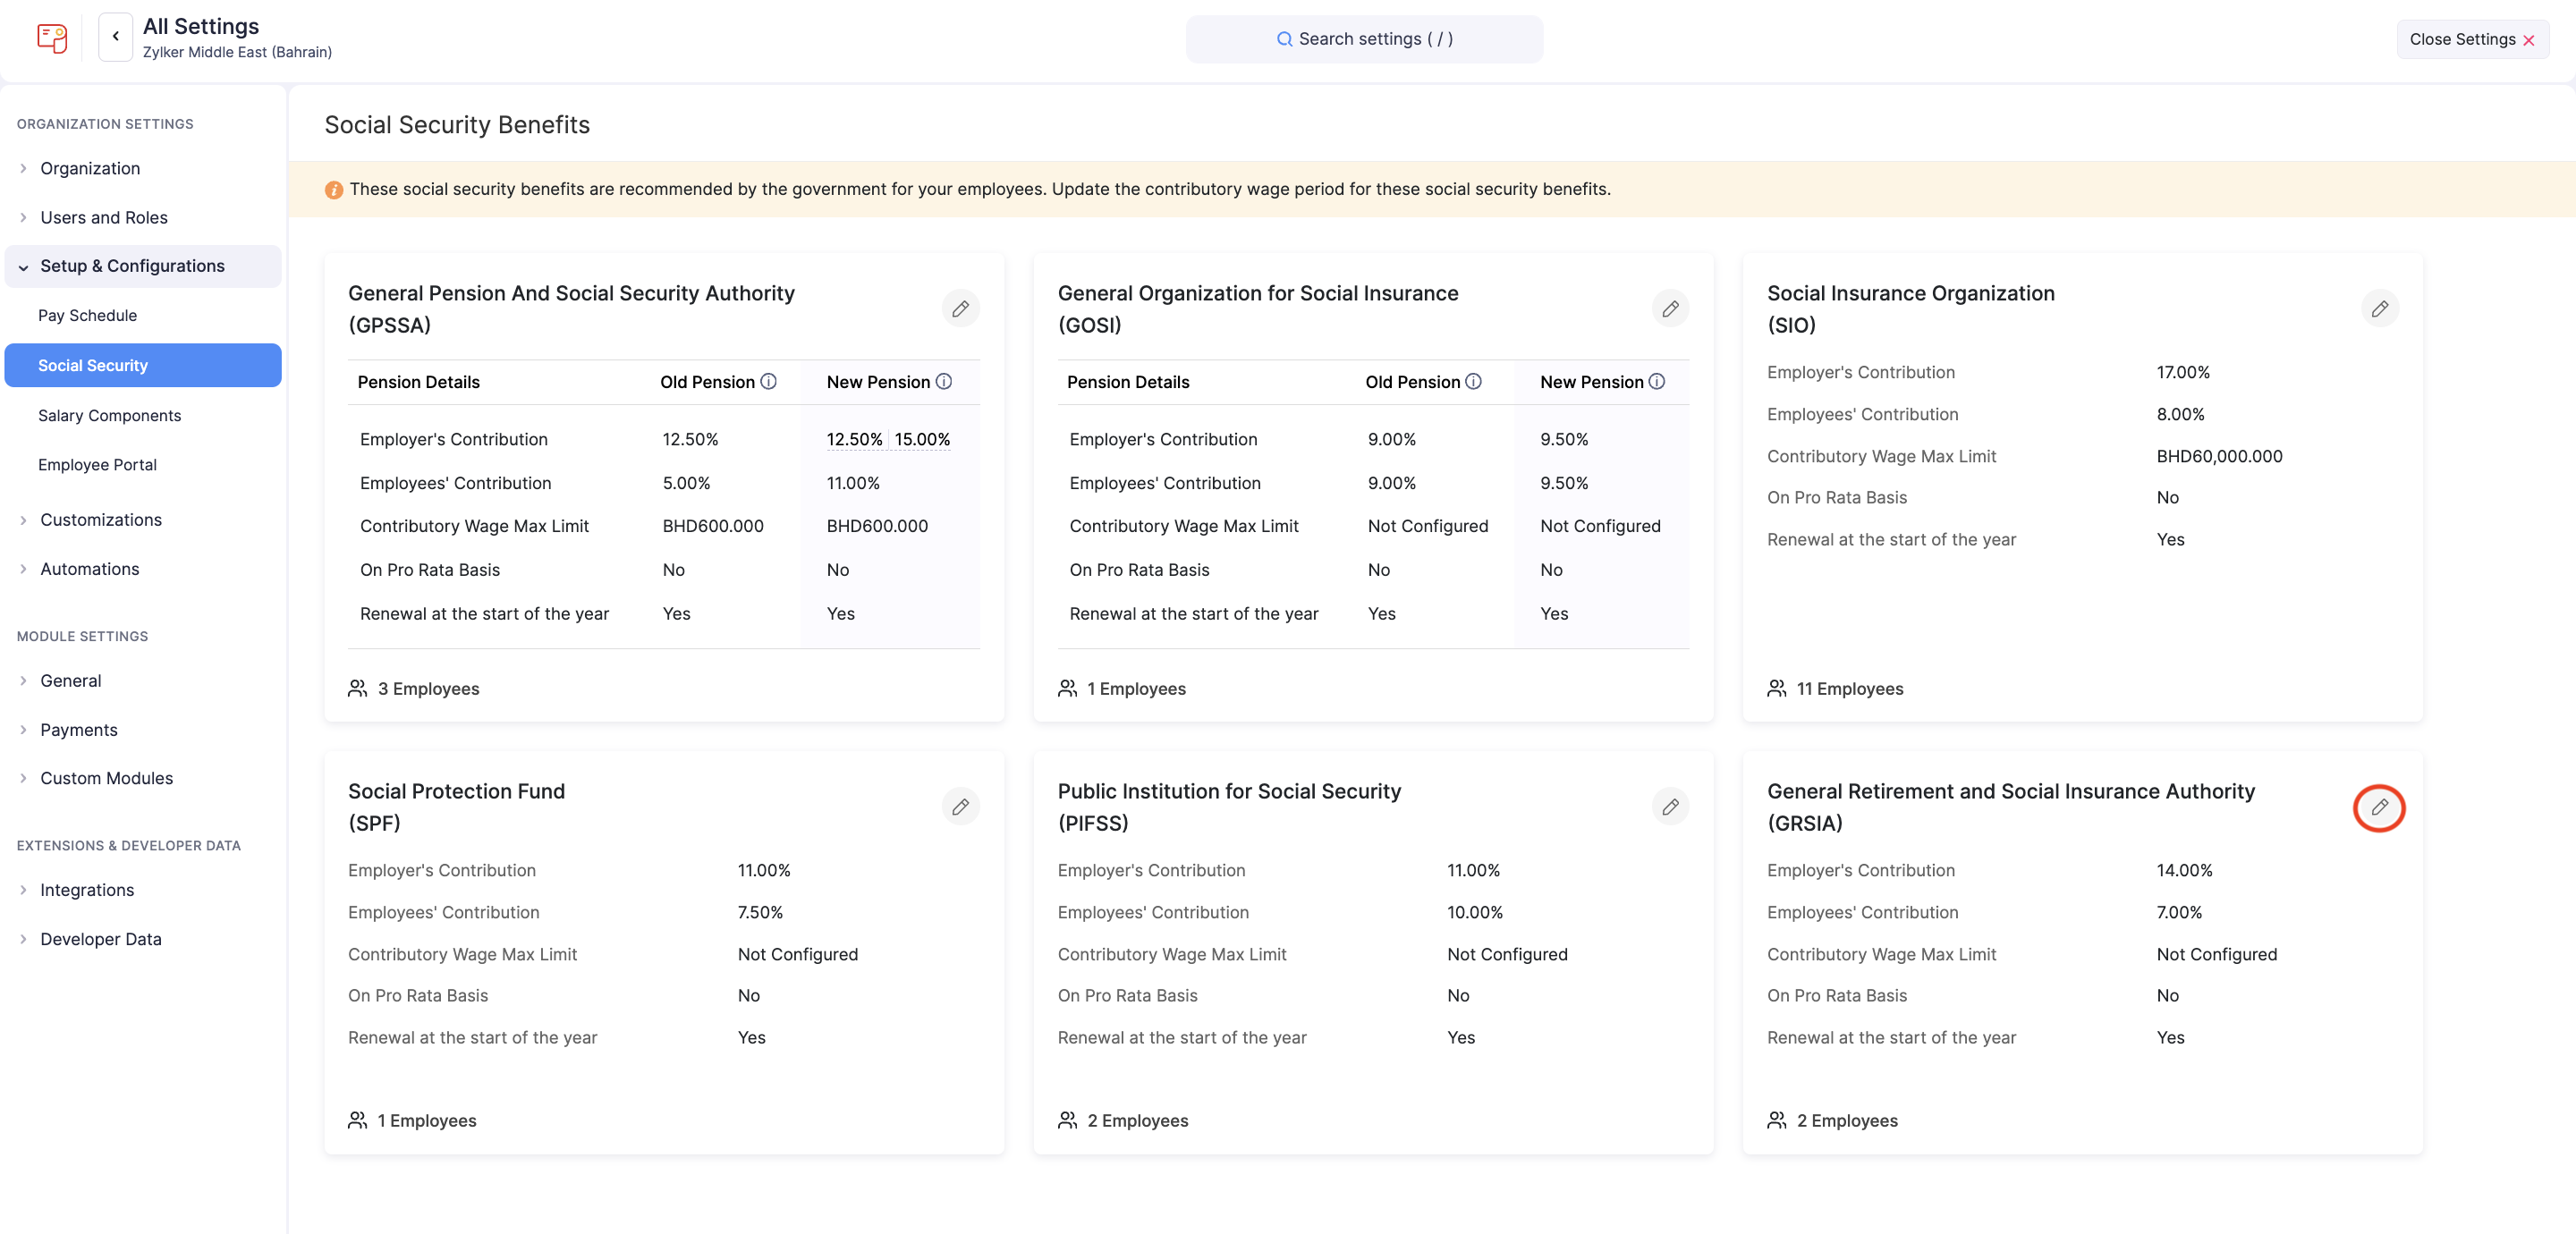
Task: Show GPSSA Old Pension info tooltip
Action: point(768,382)
